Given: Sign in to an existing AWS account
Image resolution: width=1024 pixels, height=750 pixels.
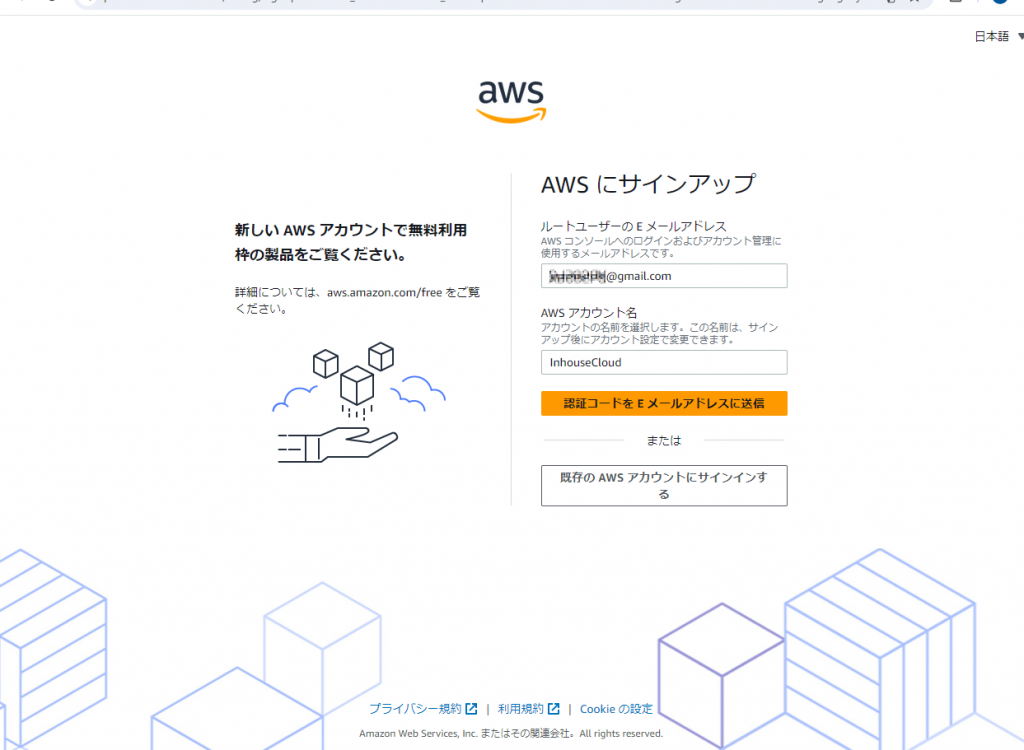Looking at the screenshot, I should click(x=664, y=485).
